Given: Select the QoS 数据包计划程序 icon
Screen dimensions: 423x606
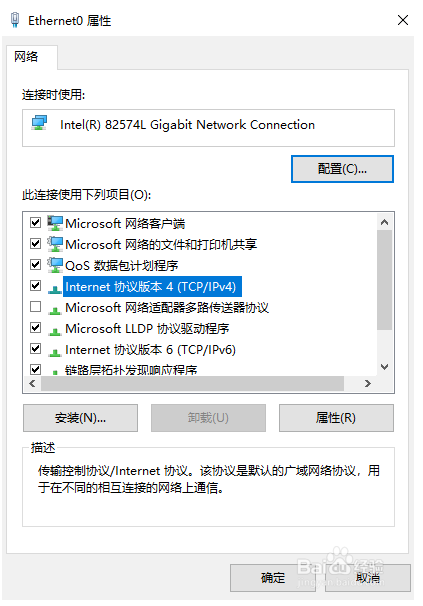Looking at the screenshot, I should (x=55, y=265).
